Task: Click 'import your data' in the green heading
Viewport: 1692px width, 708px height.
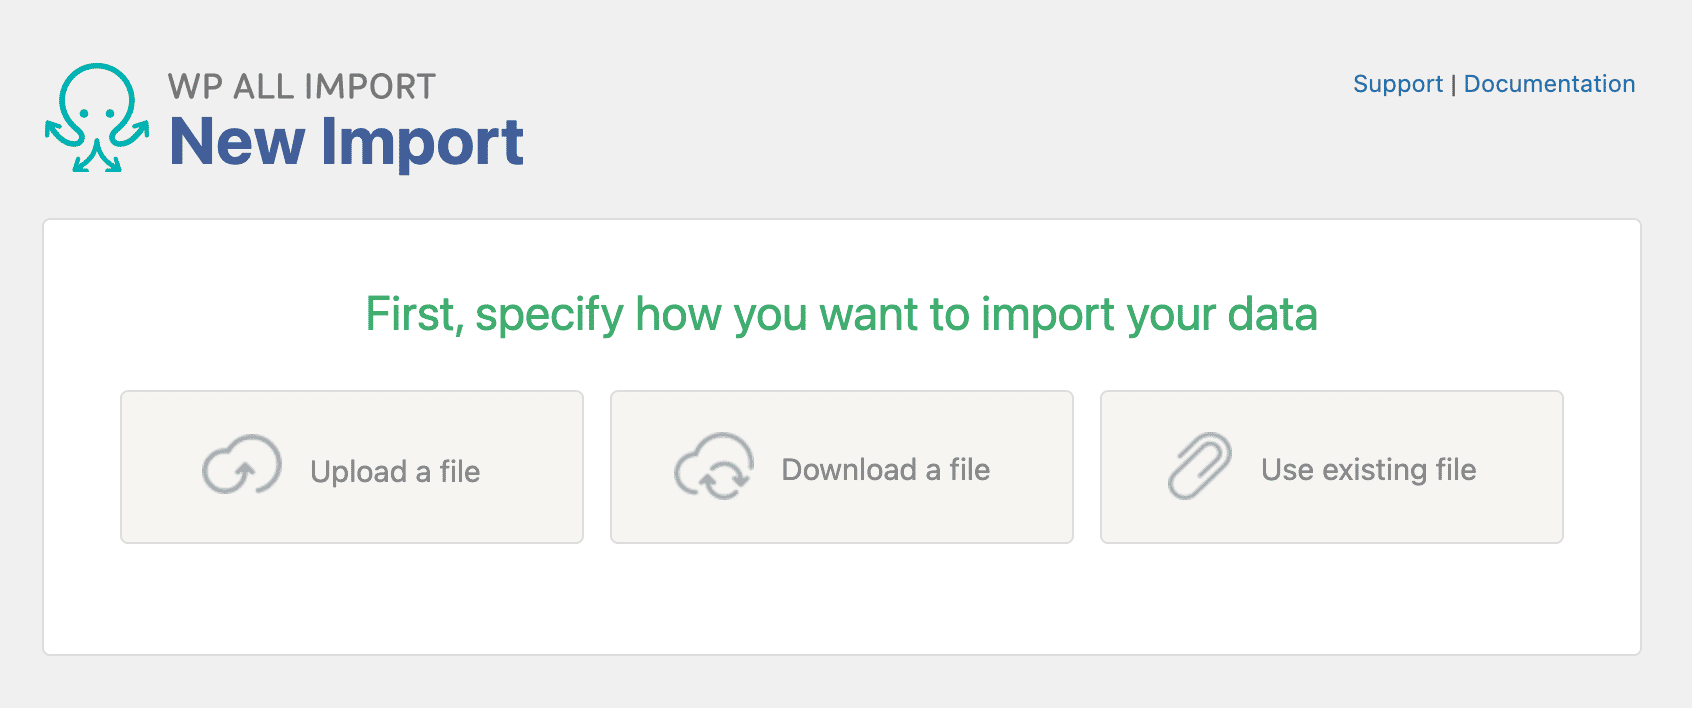Action: [x=1148, y=314]
